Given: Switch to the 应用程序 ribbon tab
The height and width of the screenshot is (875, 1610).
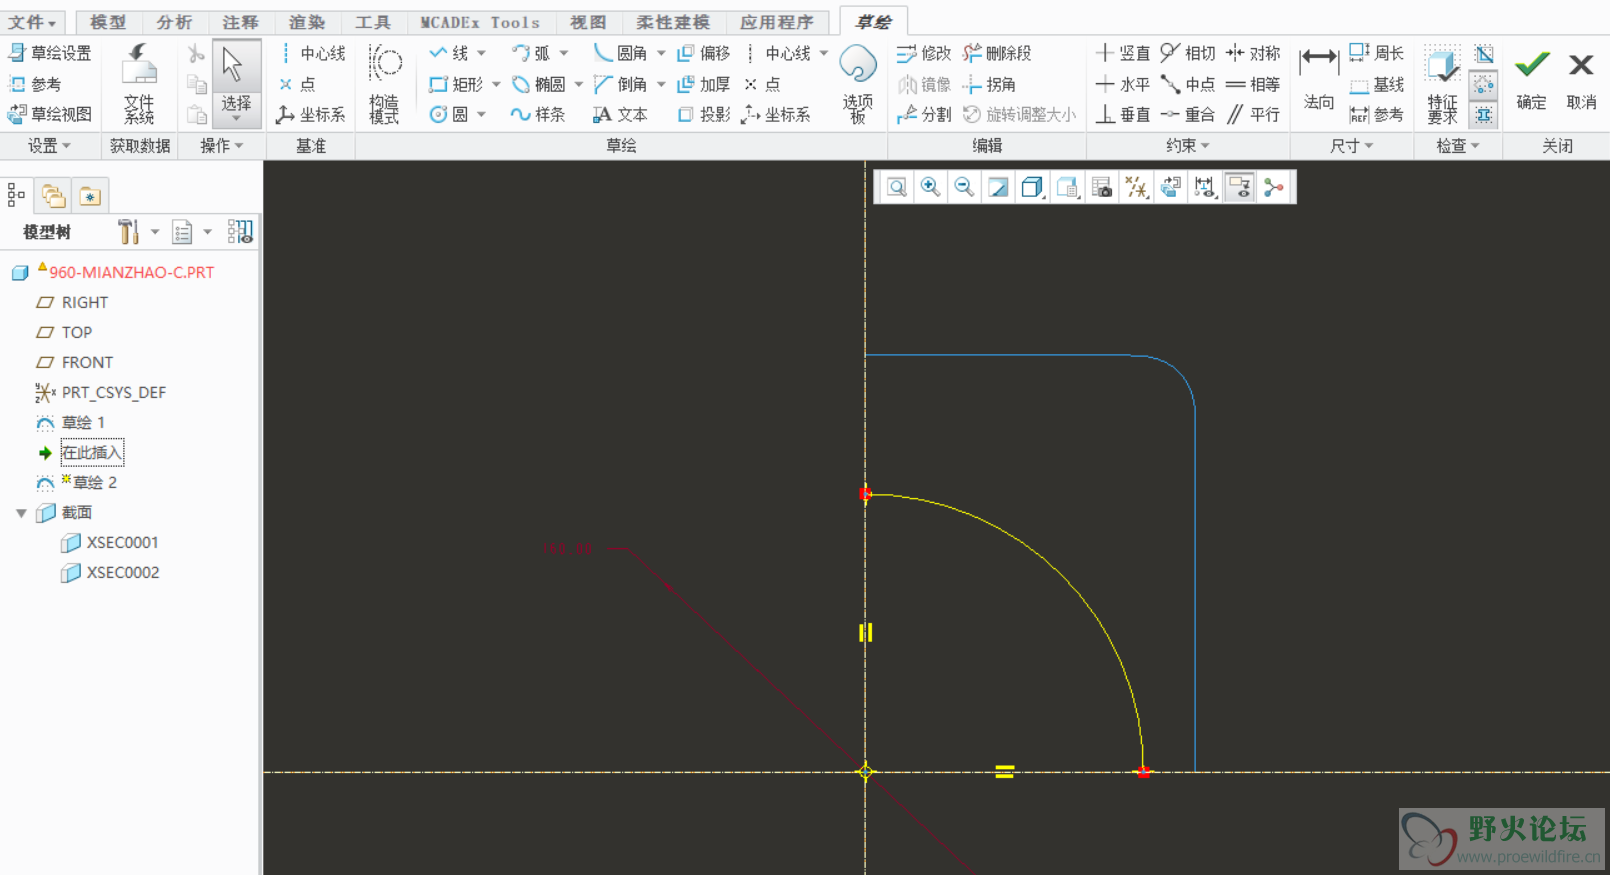Looking at the screenshot, I should point(777,22).
